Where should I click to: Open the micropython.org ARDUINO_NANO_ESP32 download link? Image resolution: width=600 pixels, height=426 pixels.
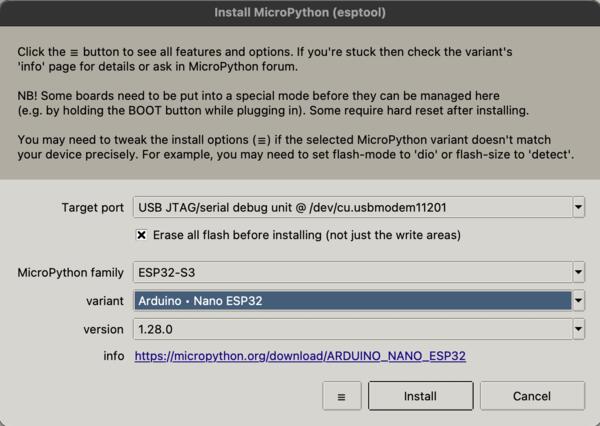tap(300, 355)
